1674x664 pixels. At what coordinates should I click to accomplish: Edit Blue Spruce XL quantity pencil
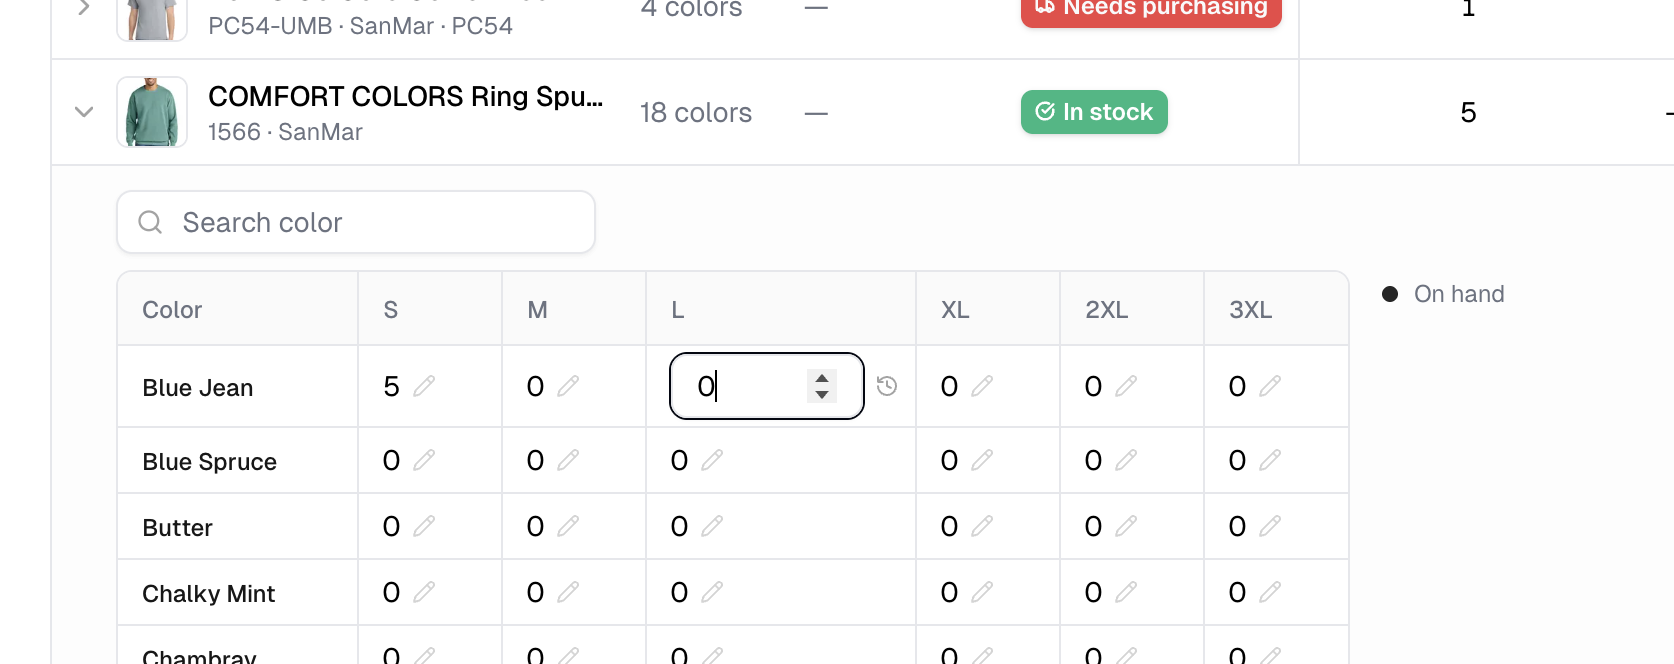[x=982, y=460]
